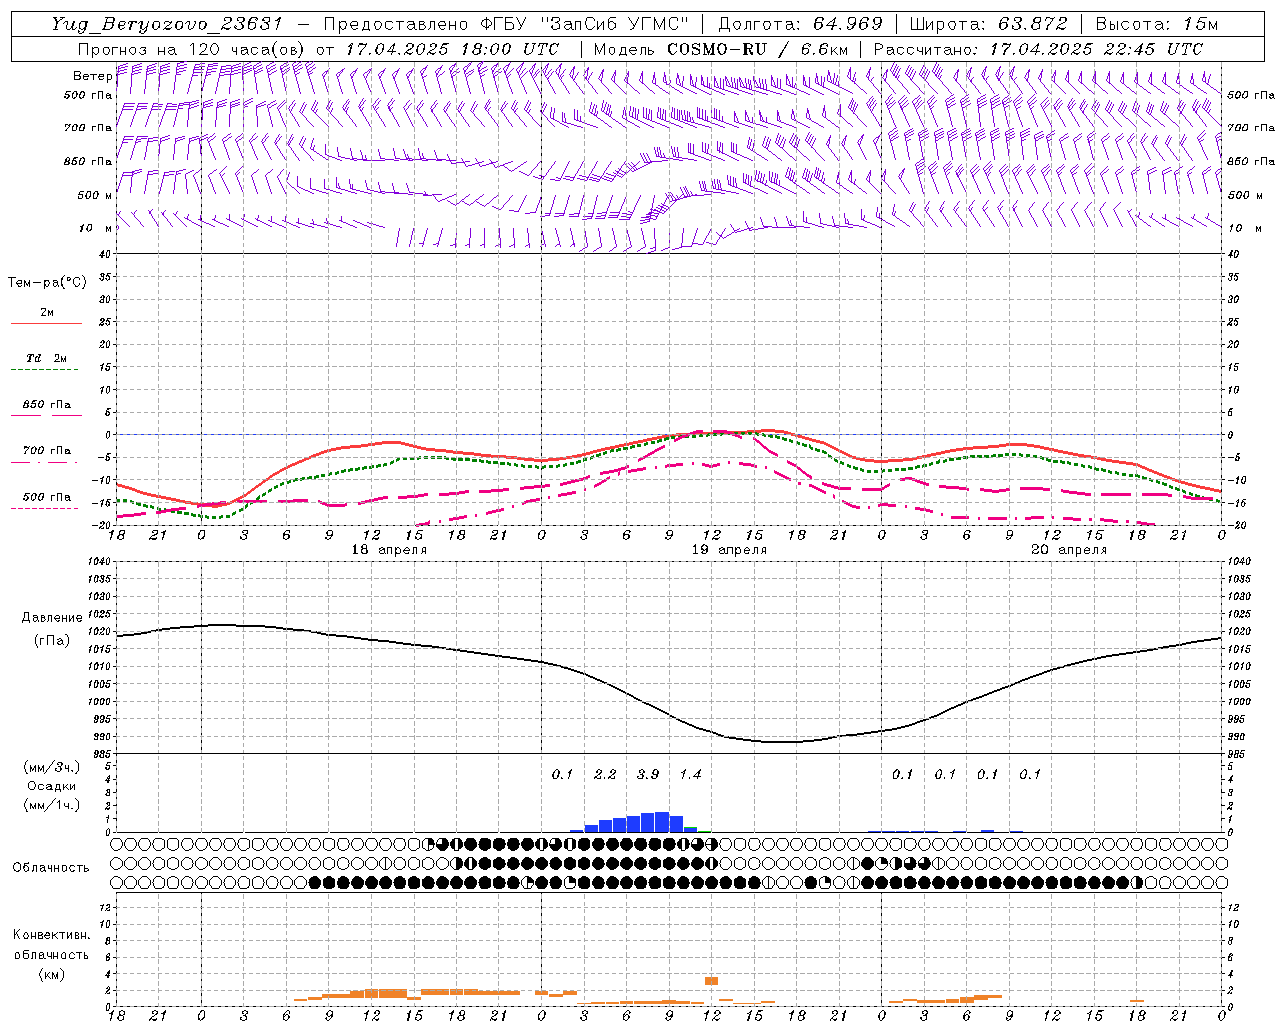Image resolution: width=1280 pixels, height=1024 pixels.
Task: Select the forecast start time 17.04.2025 18:00 UTC
Action: tap(452, 49)
